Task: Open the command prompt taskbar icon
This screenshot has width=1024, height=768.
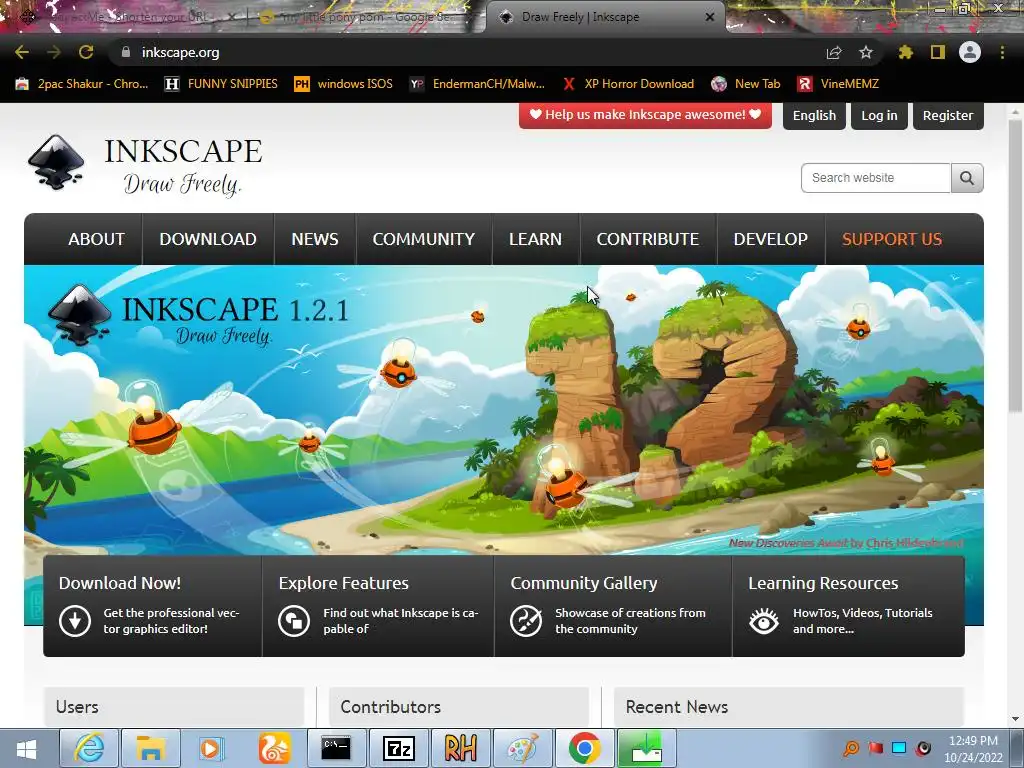Action: click(x=336, y=748)
